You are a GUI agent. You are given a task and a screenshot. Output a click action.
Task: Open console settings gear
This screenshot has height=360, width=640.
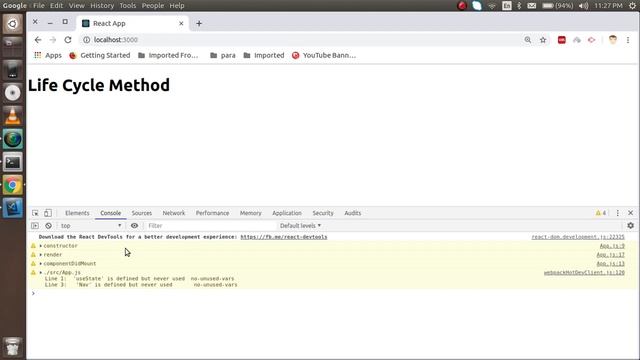pyautogui.click(x=631, y=225)
